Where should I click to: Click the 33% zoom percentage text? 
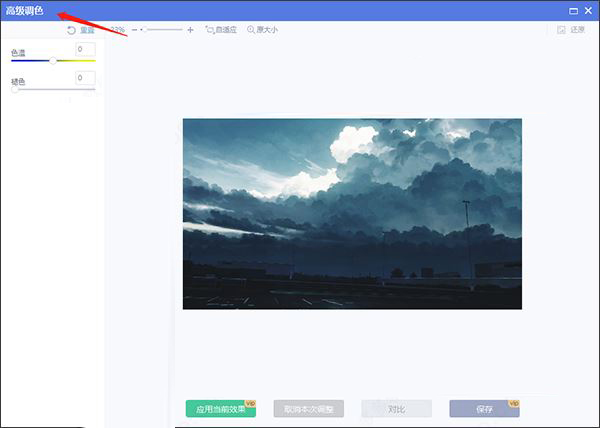click(x=117, y=30)
